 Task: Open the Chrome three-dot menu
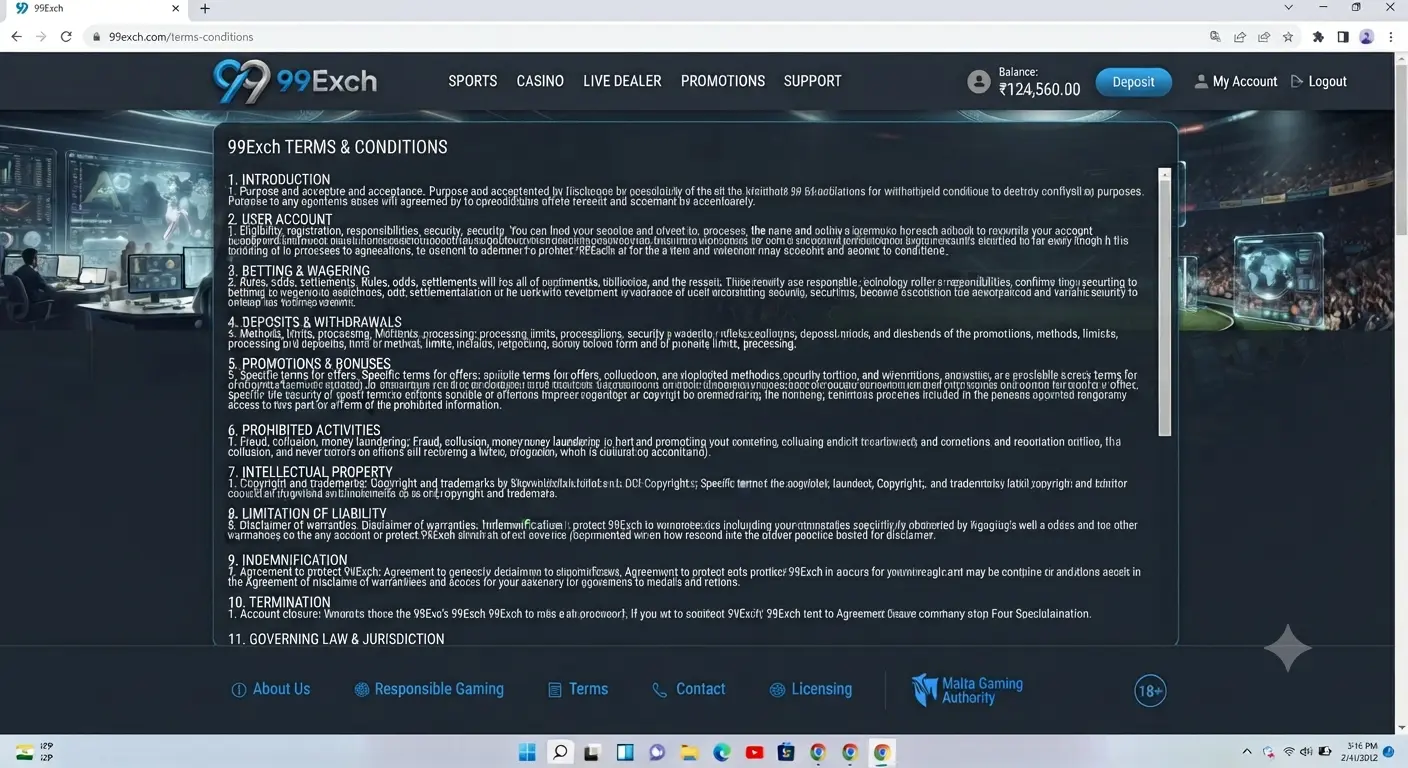click(1391, 36)
